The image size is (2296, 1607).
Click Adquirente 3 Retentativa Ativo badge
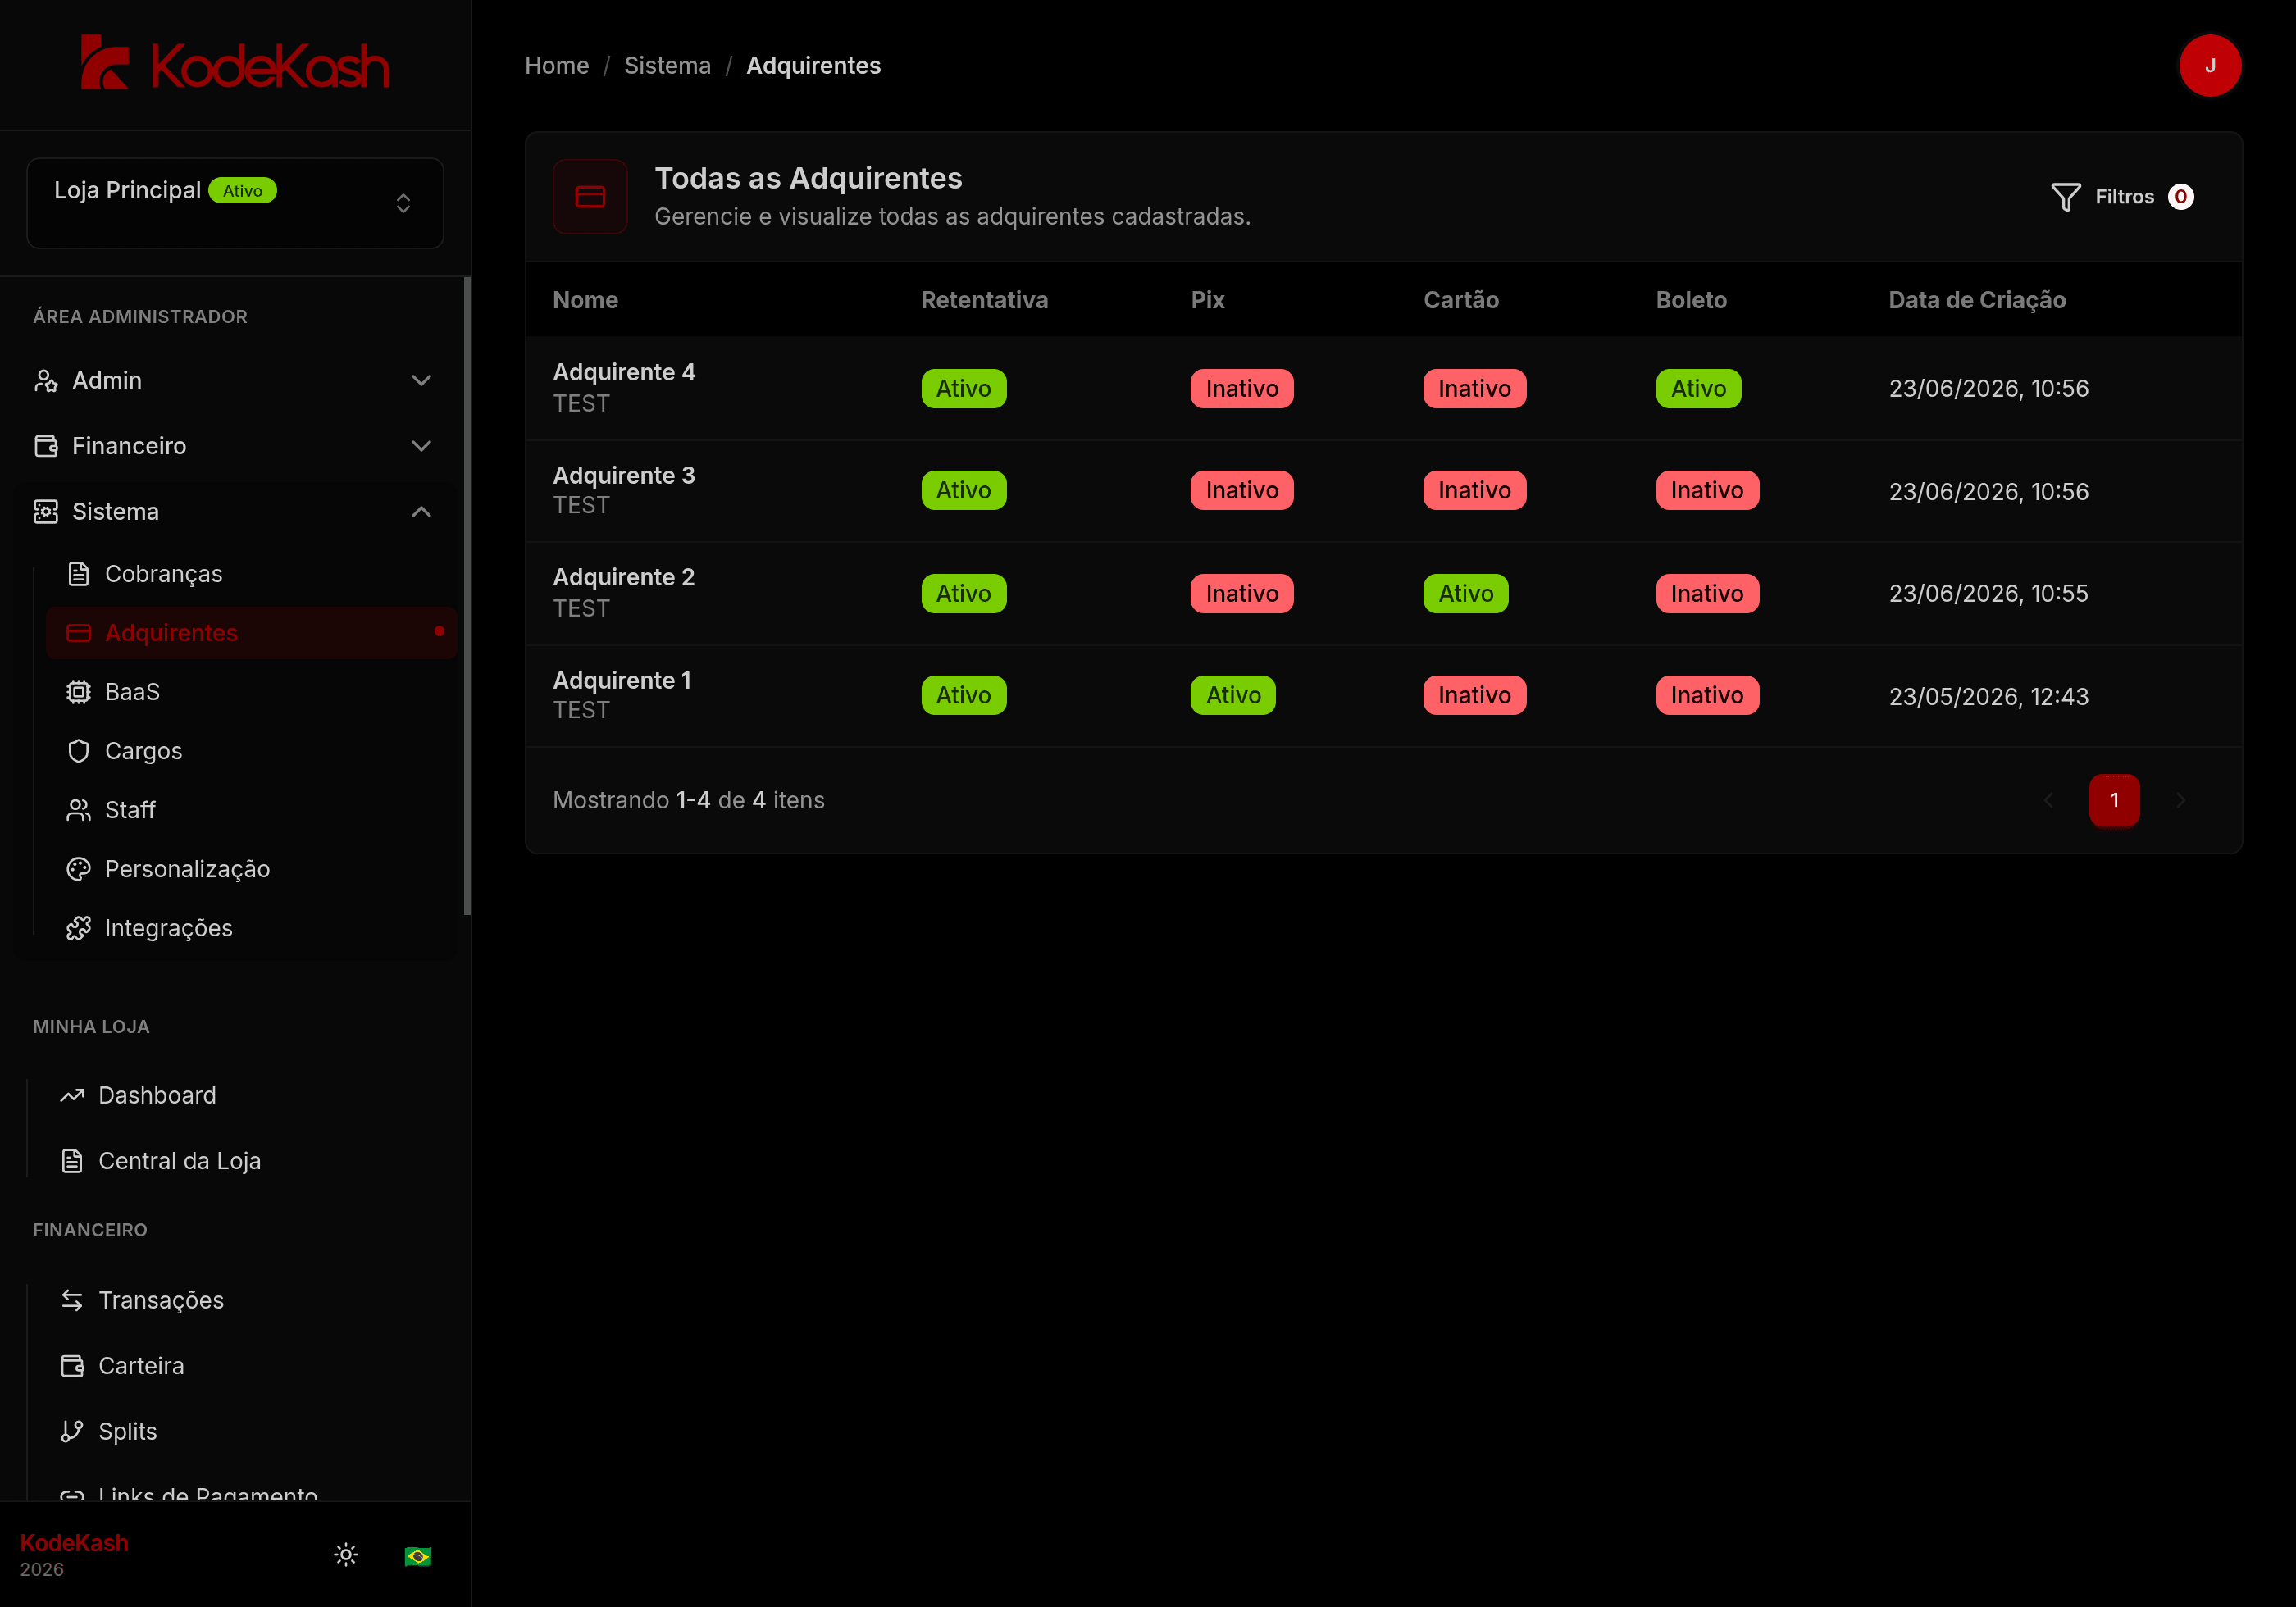coord(963,490)
